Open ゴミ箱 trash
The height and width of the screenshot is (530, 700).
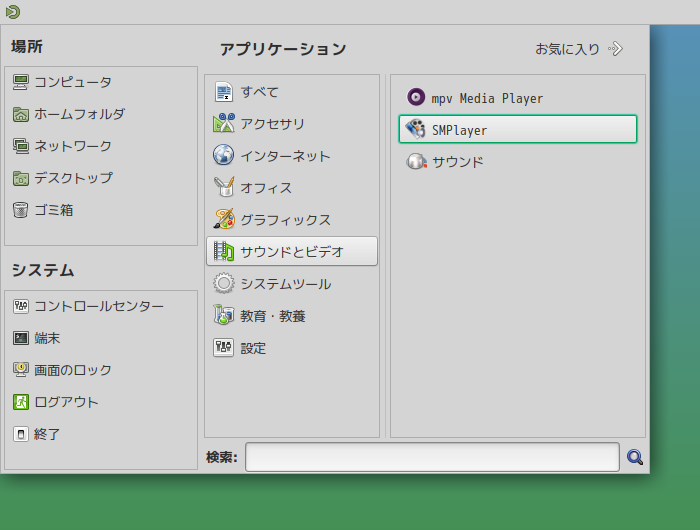point(101,210)
